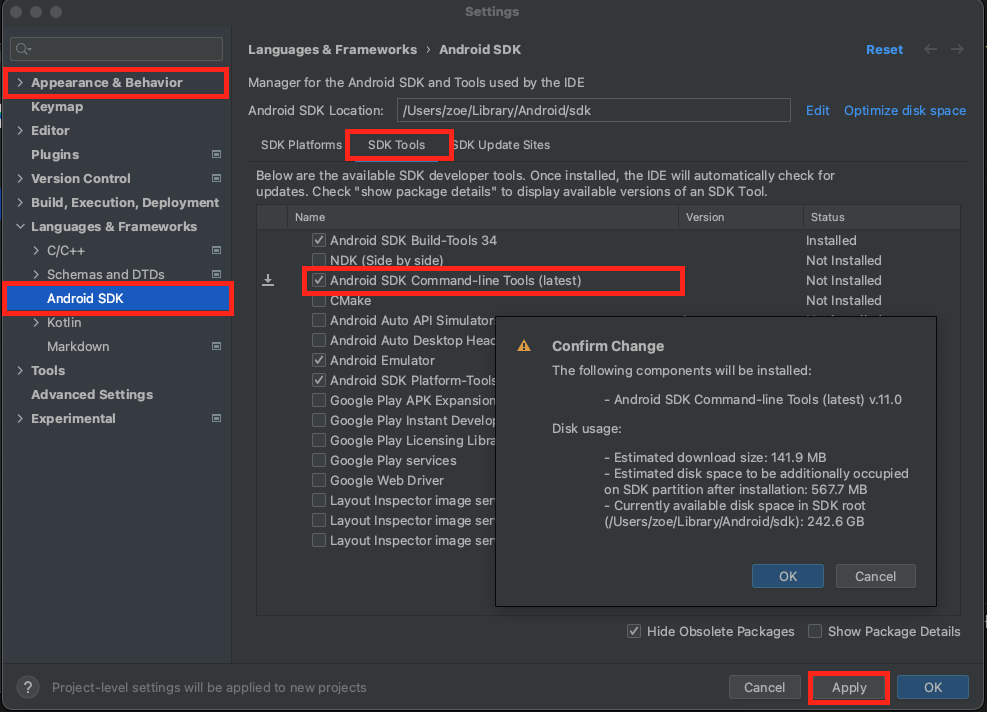Expand the Appearance & Behavior section
Screen dimensions: 987x712
click(20, 83)
